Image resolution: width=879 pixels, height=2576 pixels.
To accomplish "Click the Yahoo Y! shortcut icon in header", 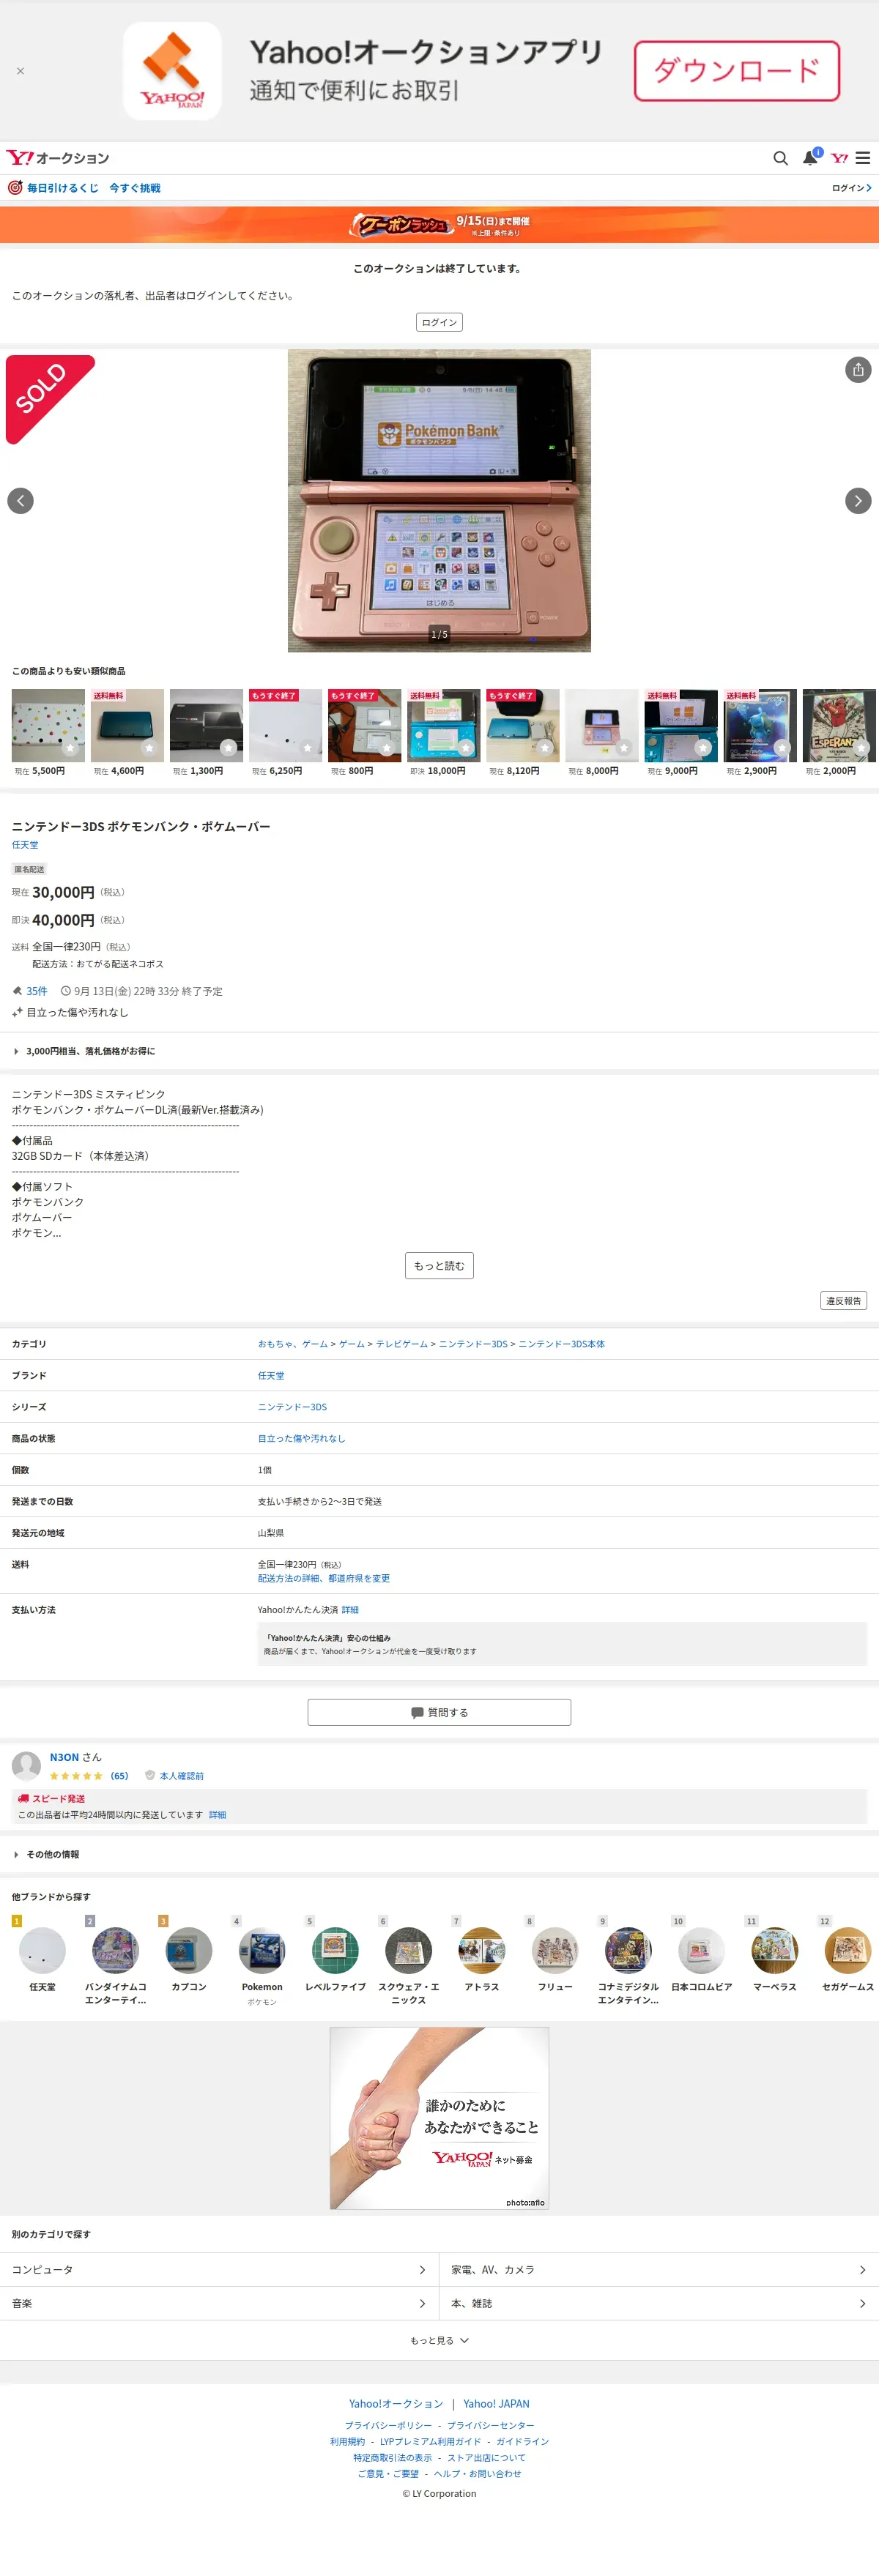I will 839,158.
